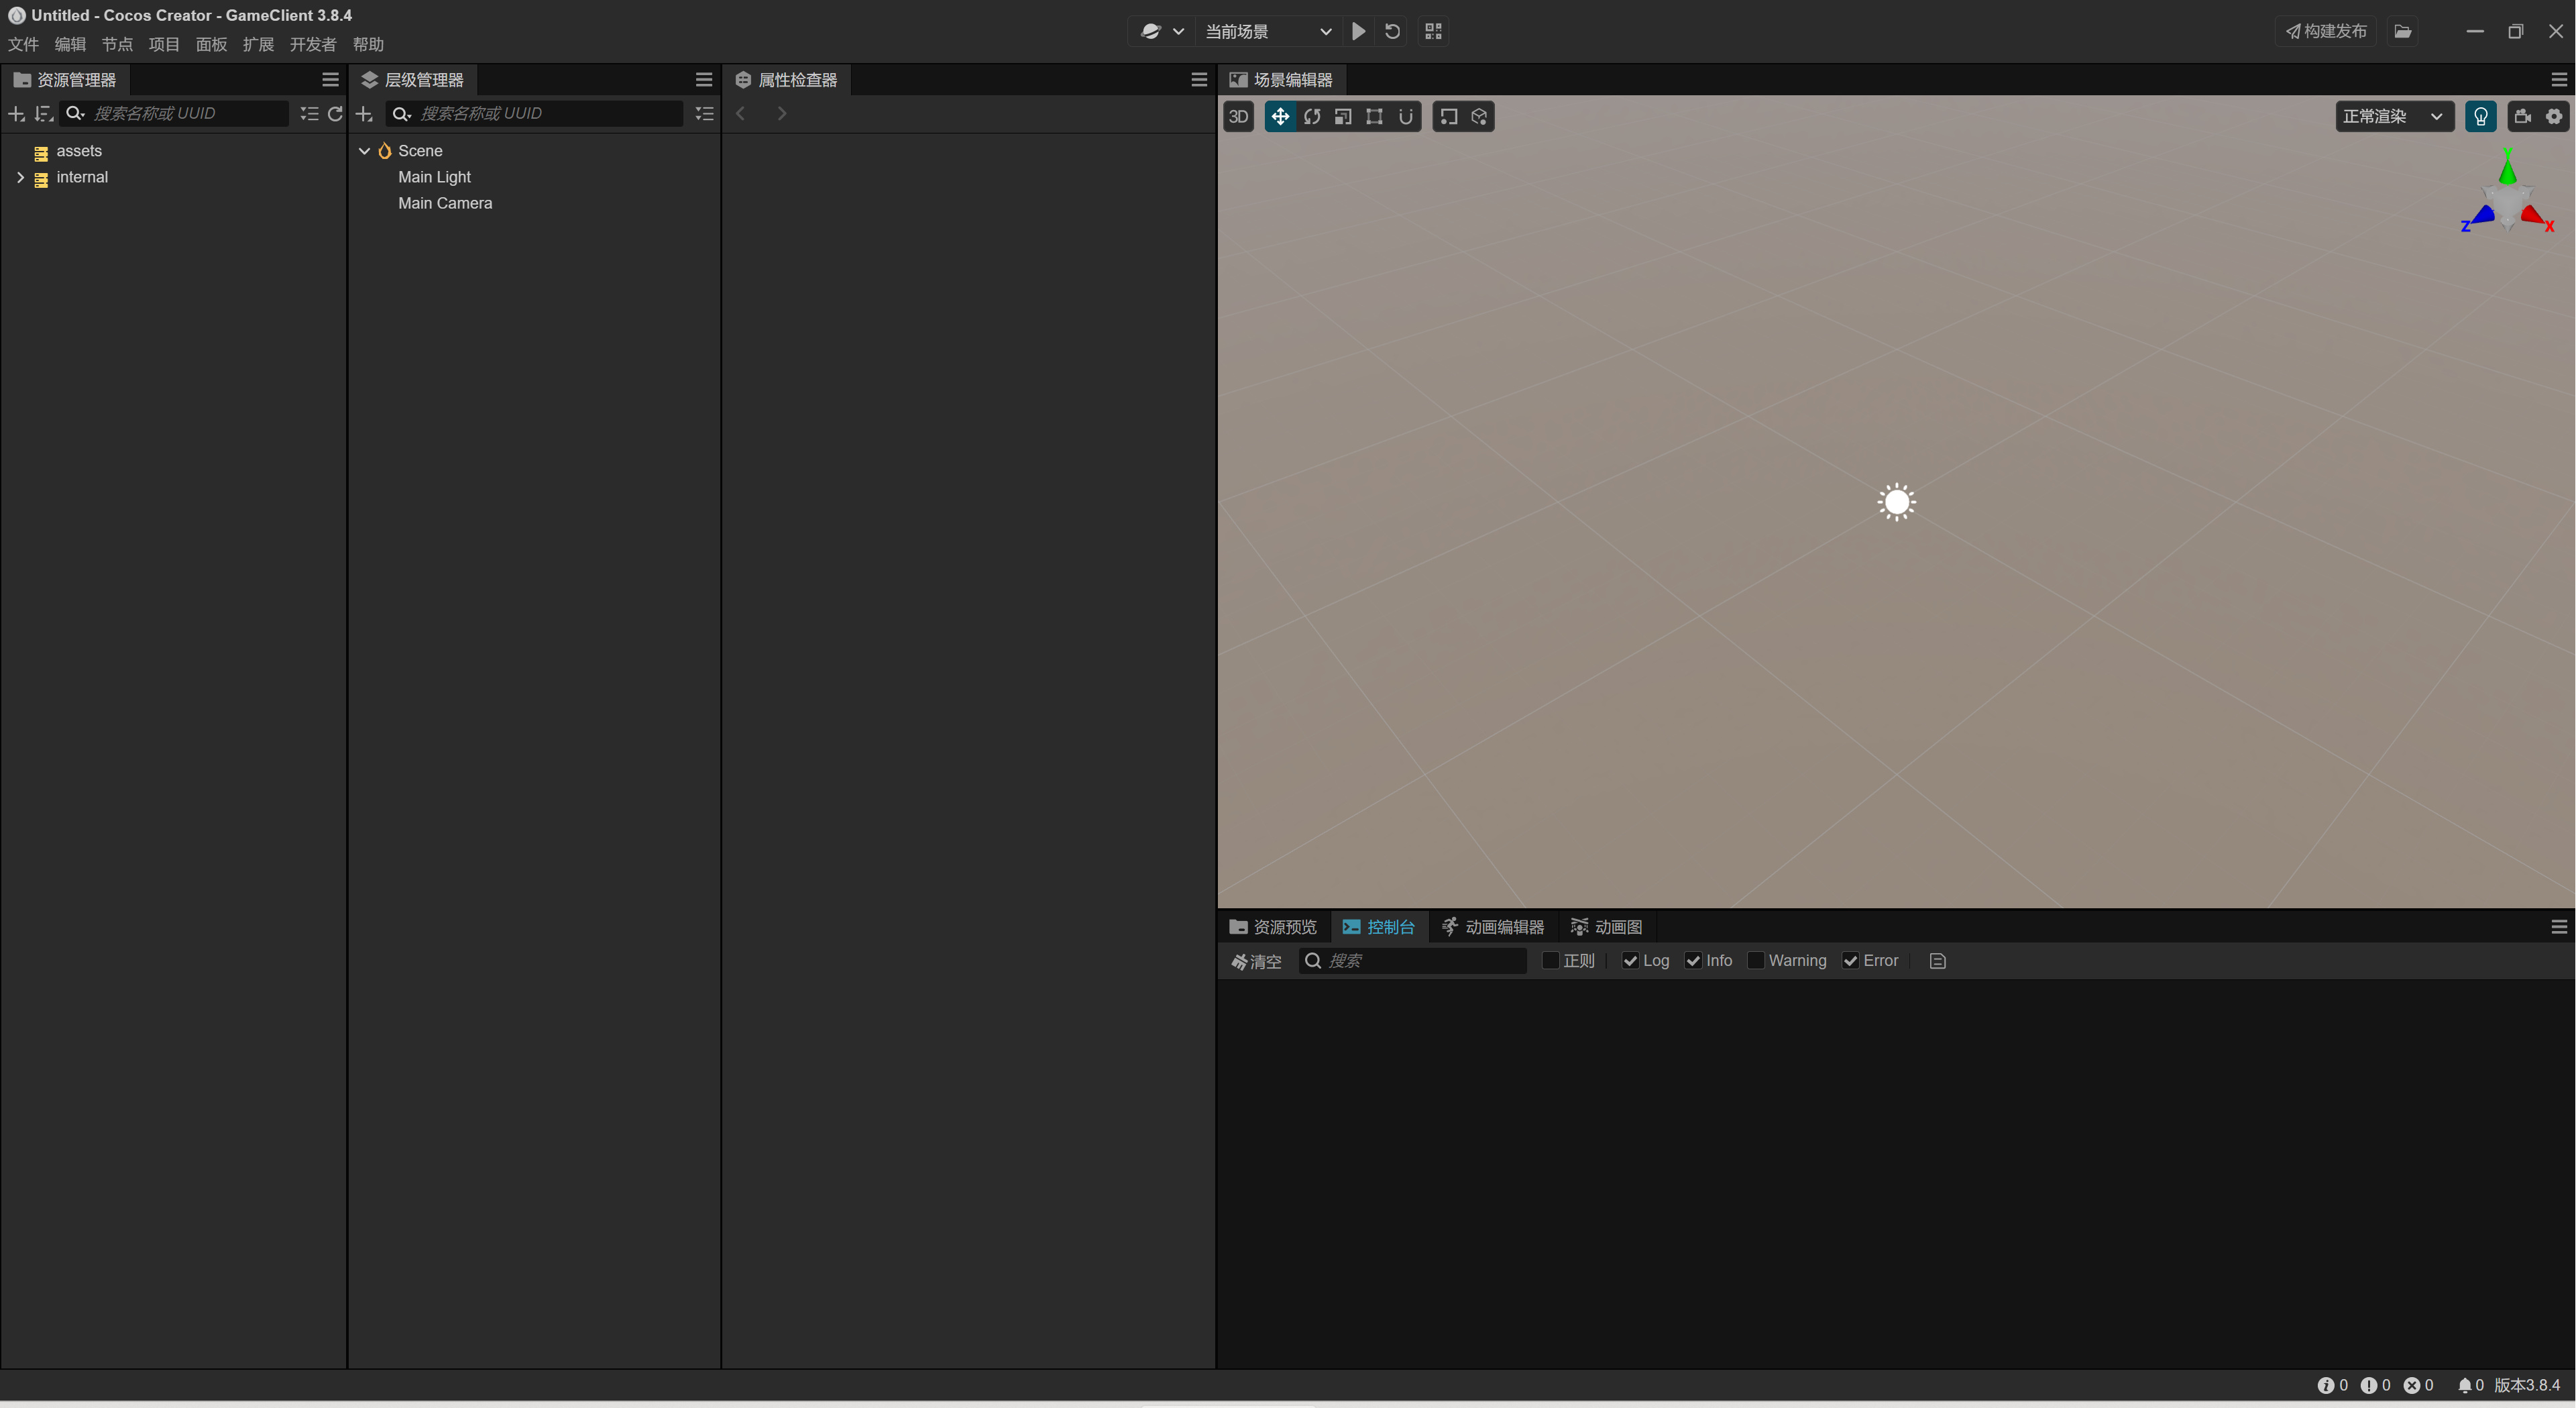
Task: Expand the internal folder
Action: point(20,177)
